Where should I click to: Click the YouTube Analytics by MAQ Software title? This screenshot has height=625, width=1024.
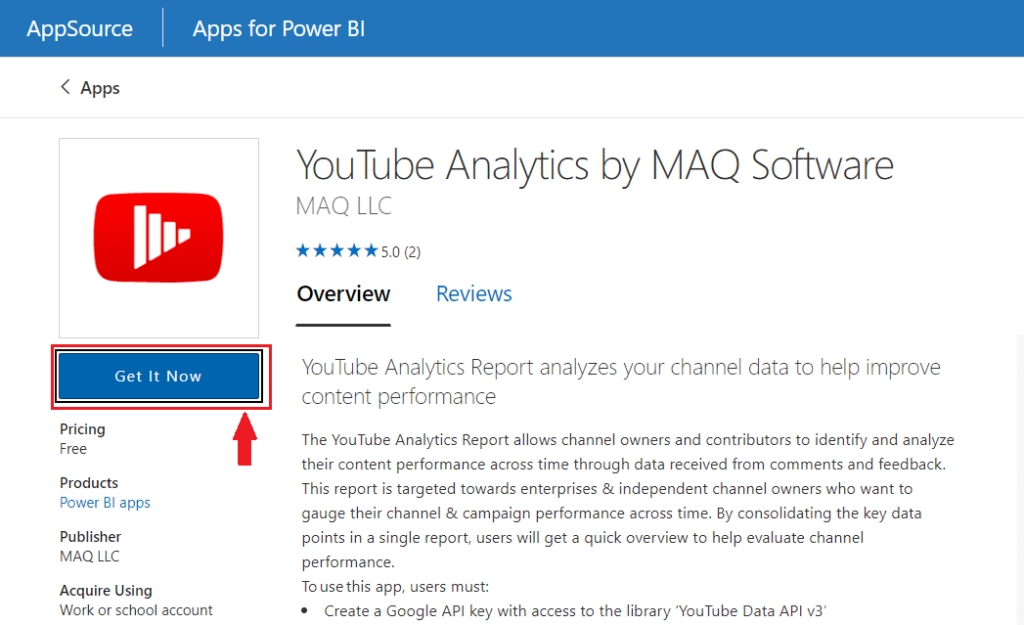(x=595, y=165)
